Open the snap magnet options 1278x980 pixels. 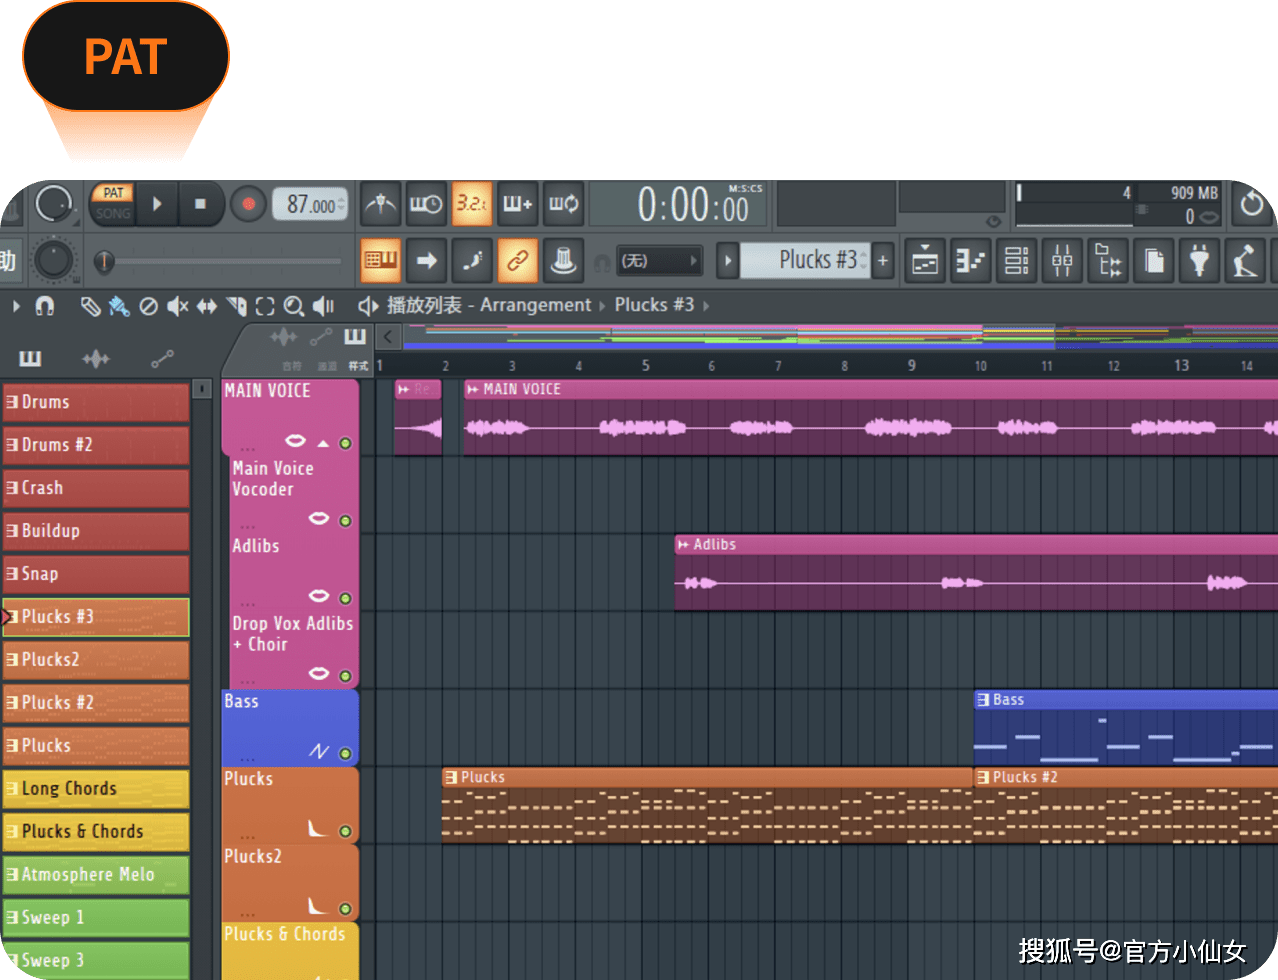(45, 306)
